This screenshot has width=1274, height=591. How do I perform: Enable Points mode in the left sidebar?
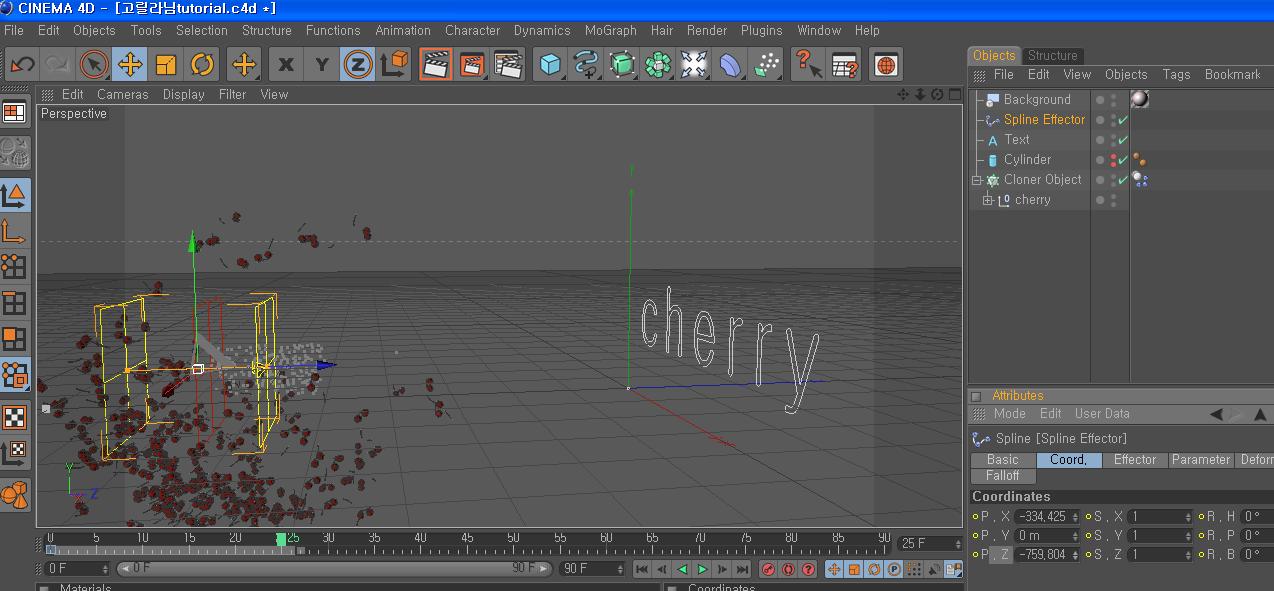click(x=15, y=267)
